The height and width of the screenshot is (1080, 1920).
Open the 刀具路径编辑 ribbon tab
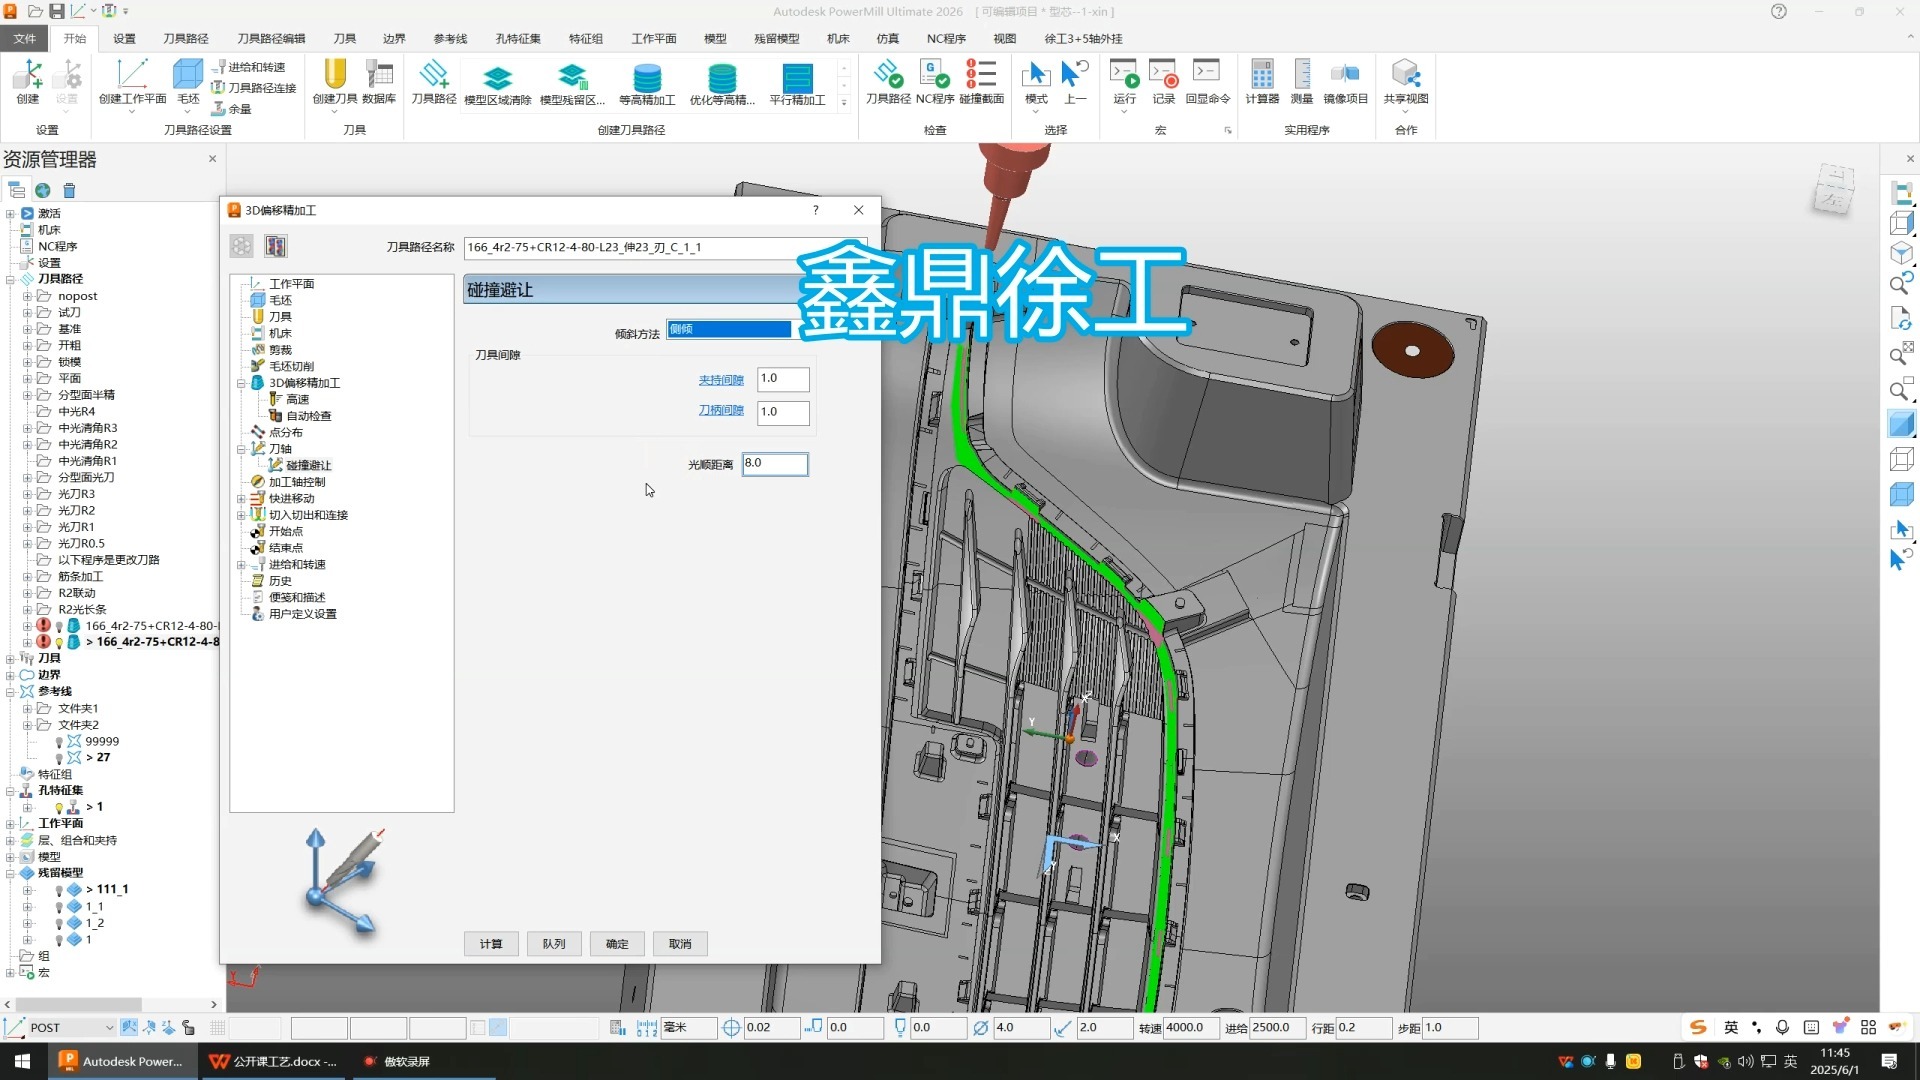[271, 38]
